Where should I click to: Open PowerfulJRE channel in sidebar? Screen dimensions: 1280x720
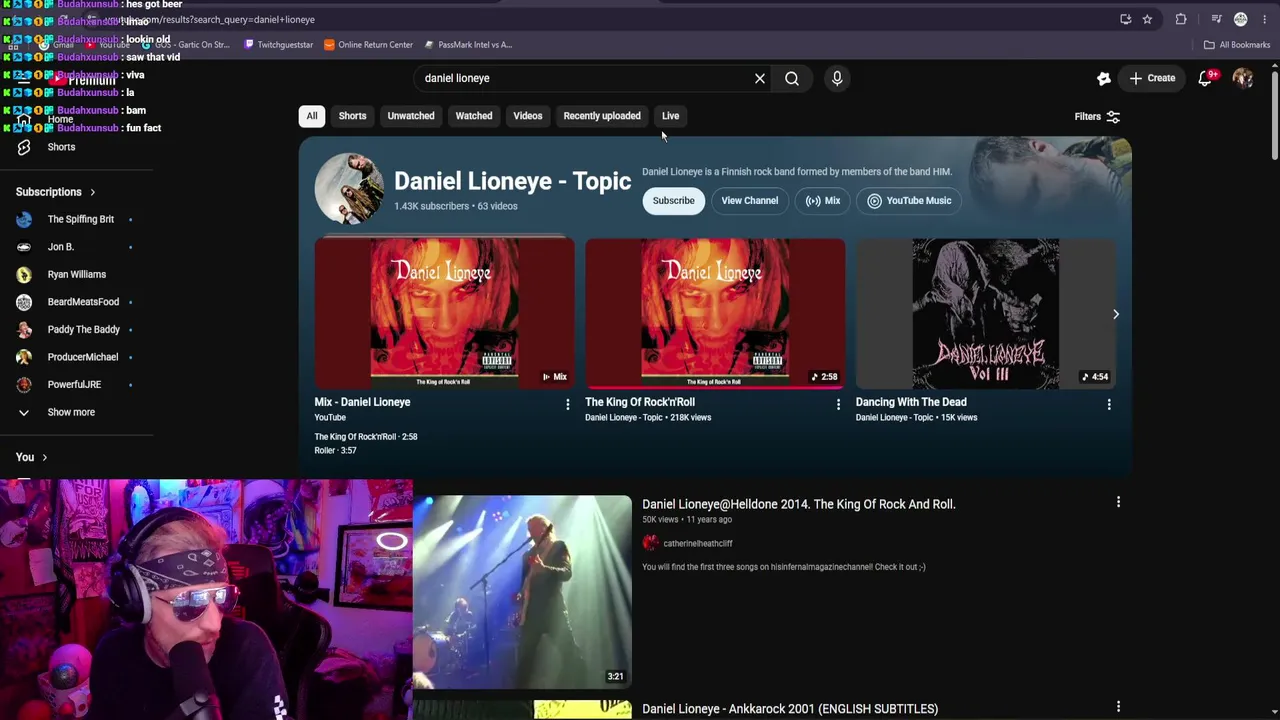click(76, 384)
